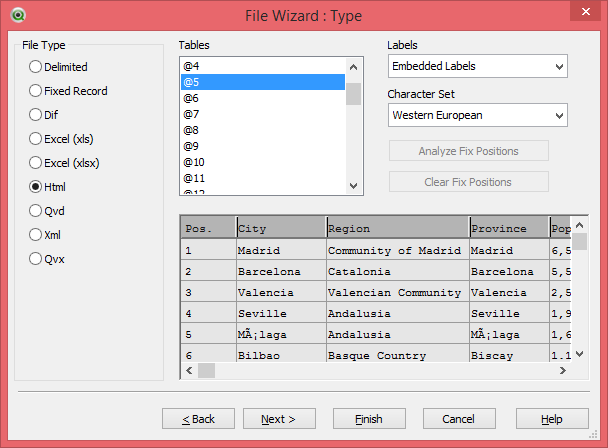
Task: Click the Finish button
Action: coord(369,419)
